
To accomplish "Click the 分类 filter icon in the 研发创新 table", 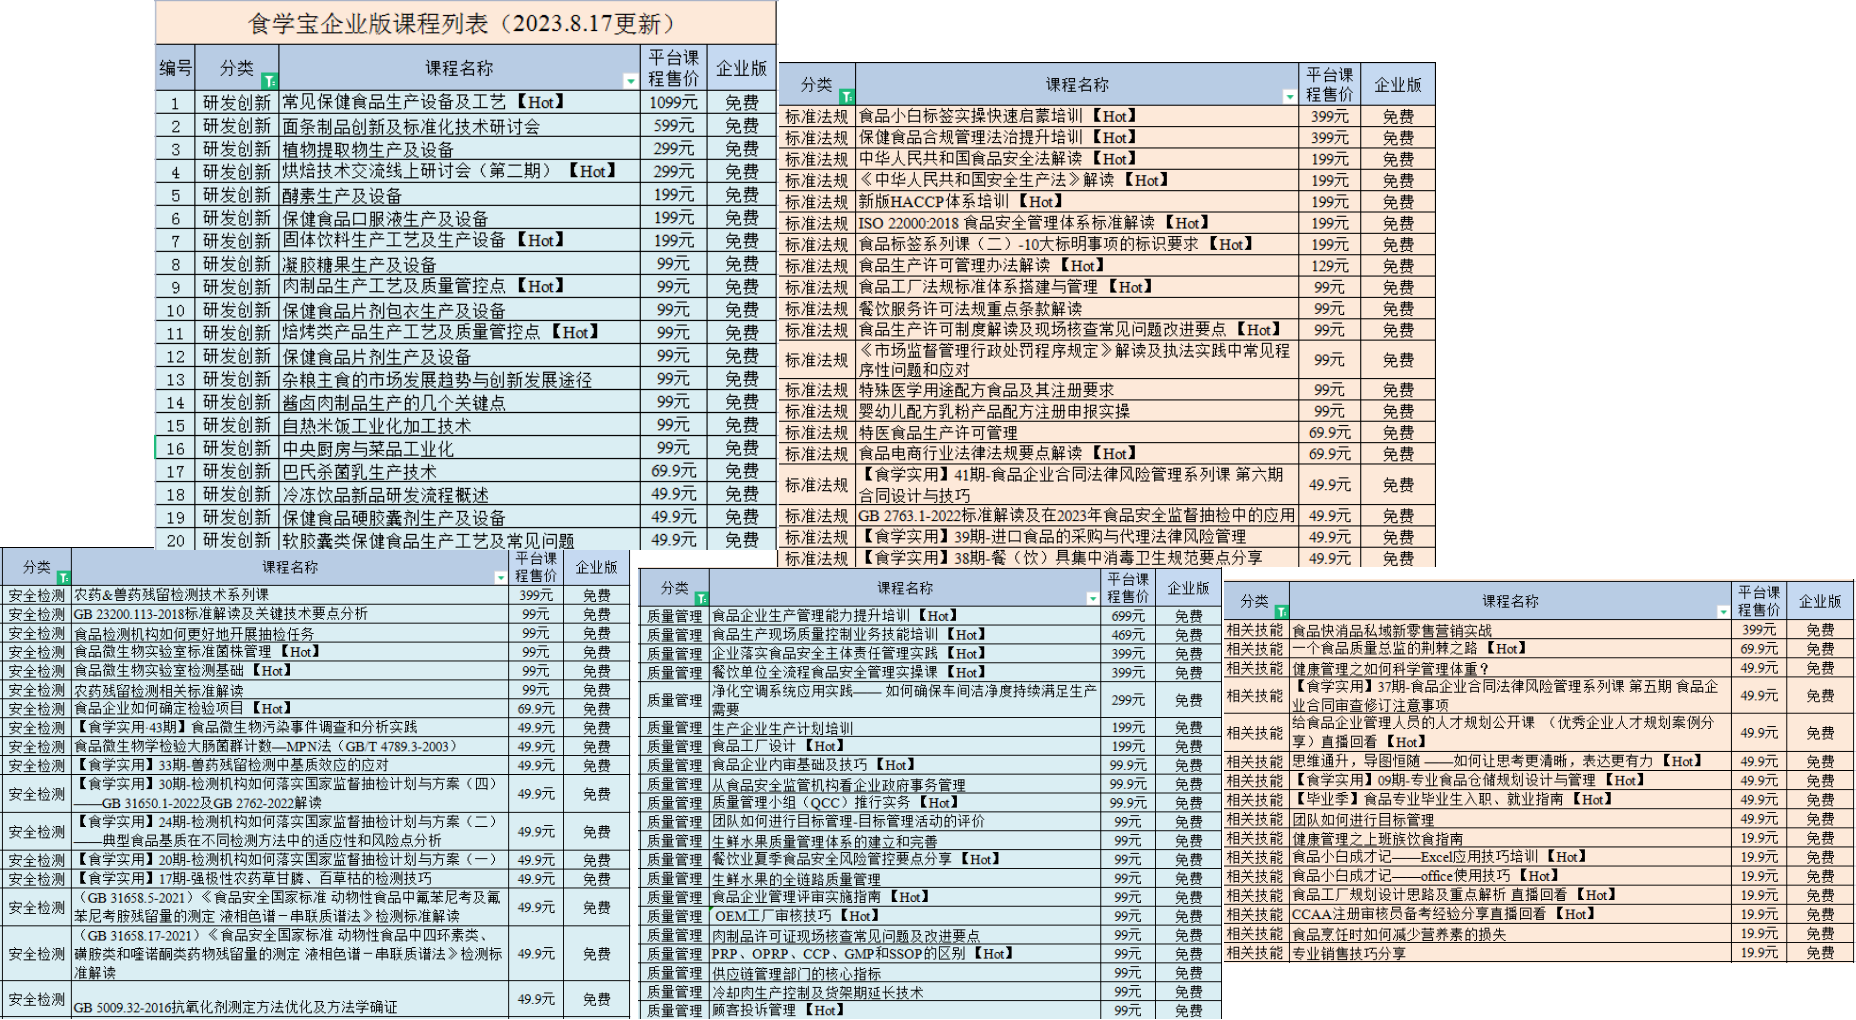I will click(x=269, y=81).
